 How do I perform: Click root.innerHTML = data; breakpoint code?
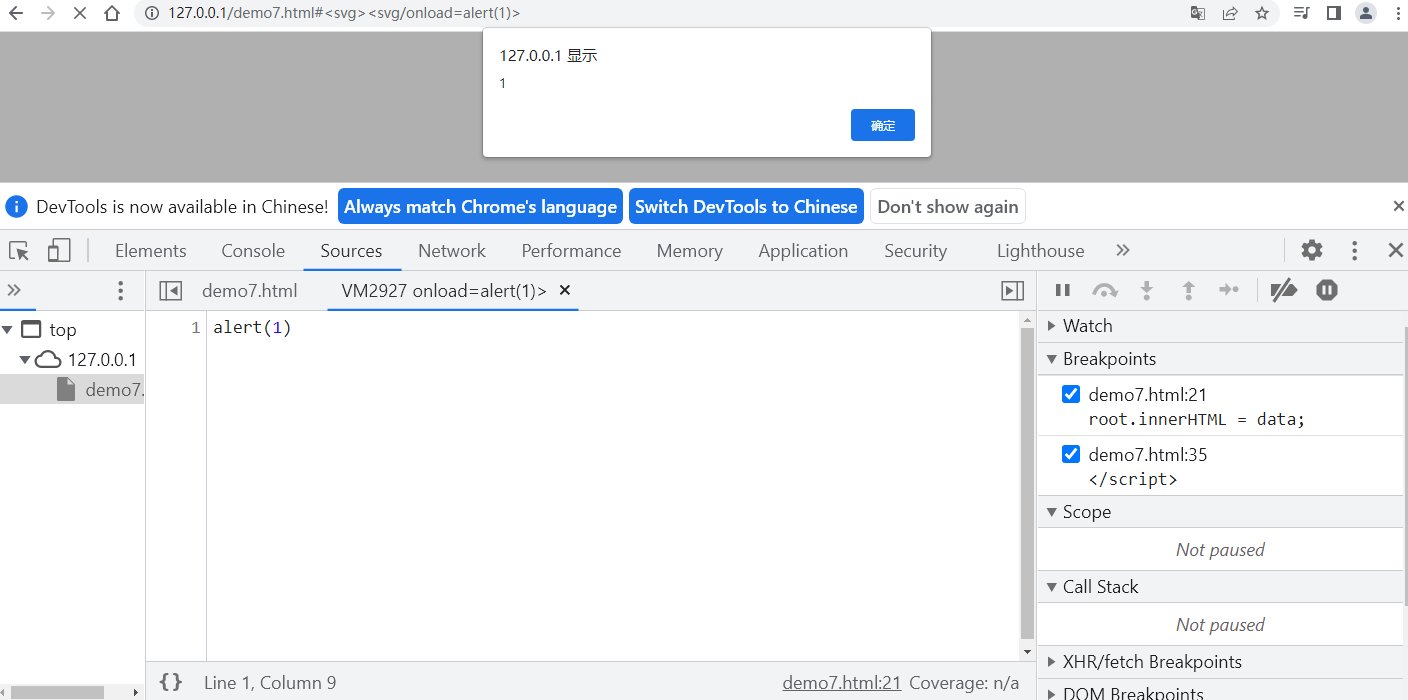[1197, 419]
